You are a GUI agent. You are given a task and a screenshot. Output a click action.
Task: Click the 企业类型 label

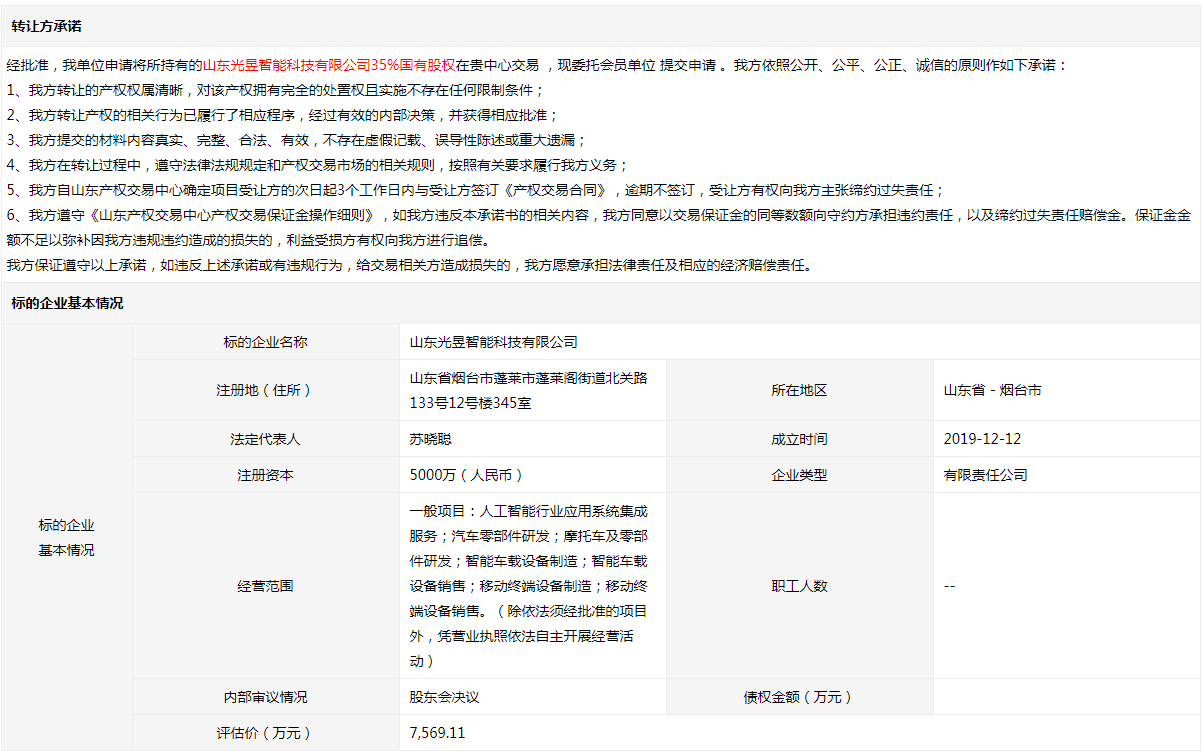[x=799, y=475]
